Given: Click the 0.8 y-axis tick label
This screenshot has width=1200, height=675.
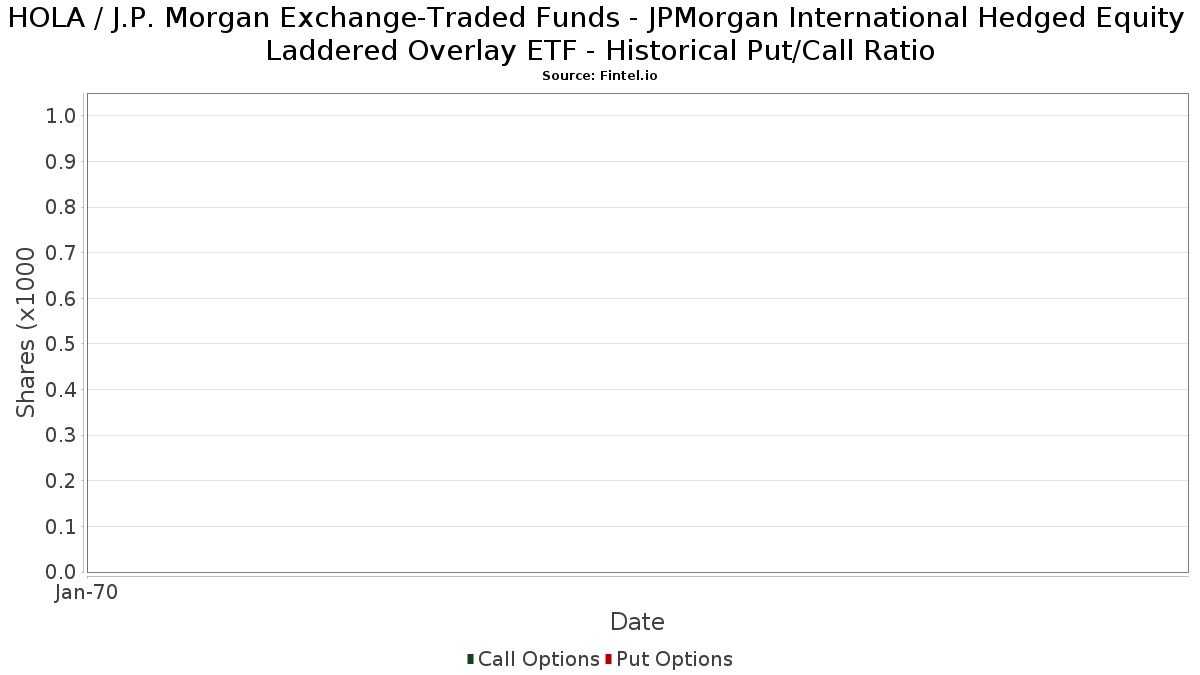Looking at the screenshot, I should [61, 207].
